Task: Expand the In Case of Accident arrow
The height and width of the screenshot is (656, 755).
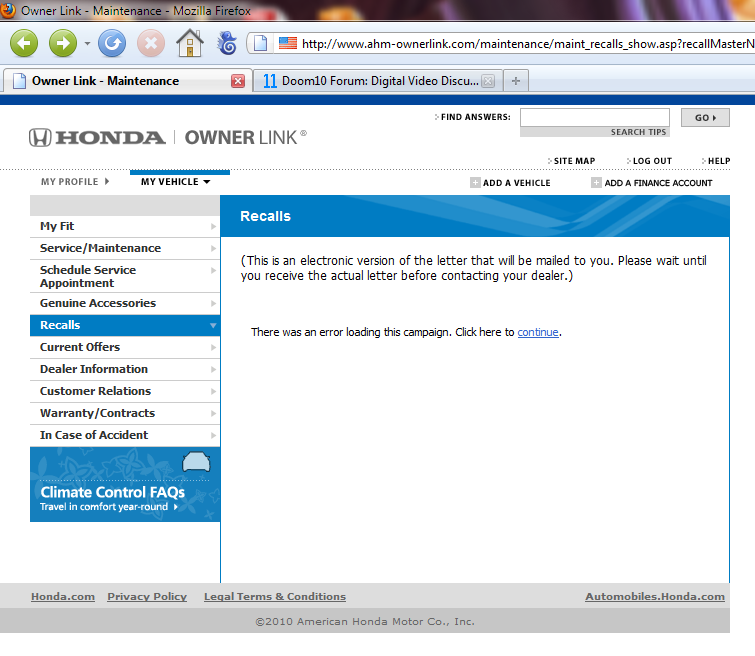Action: coord(213,435)
